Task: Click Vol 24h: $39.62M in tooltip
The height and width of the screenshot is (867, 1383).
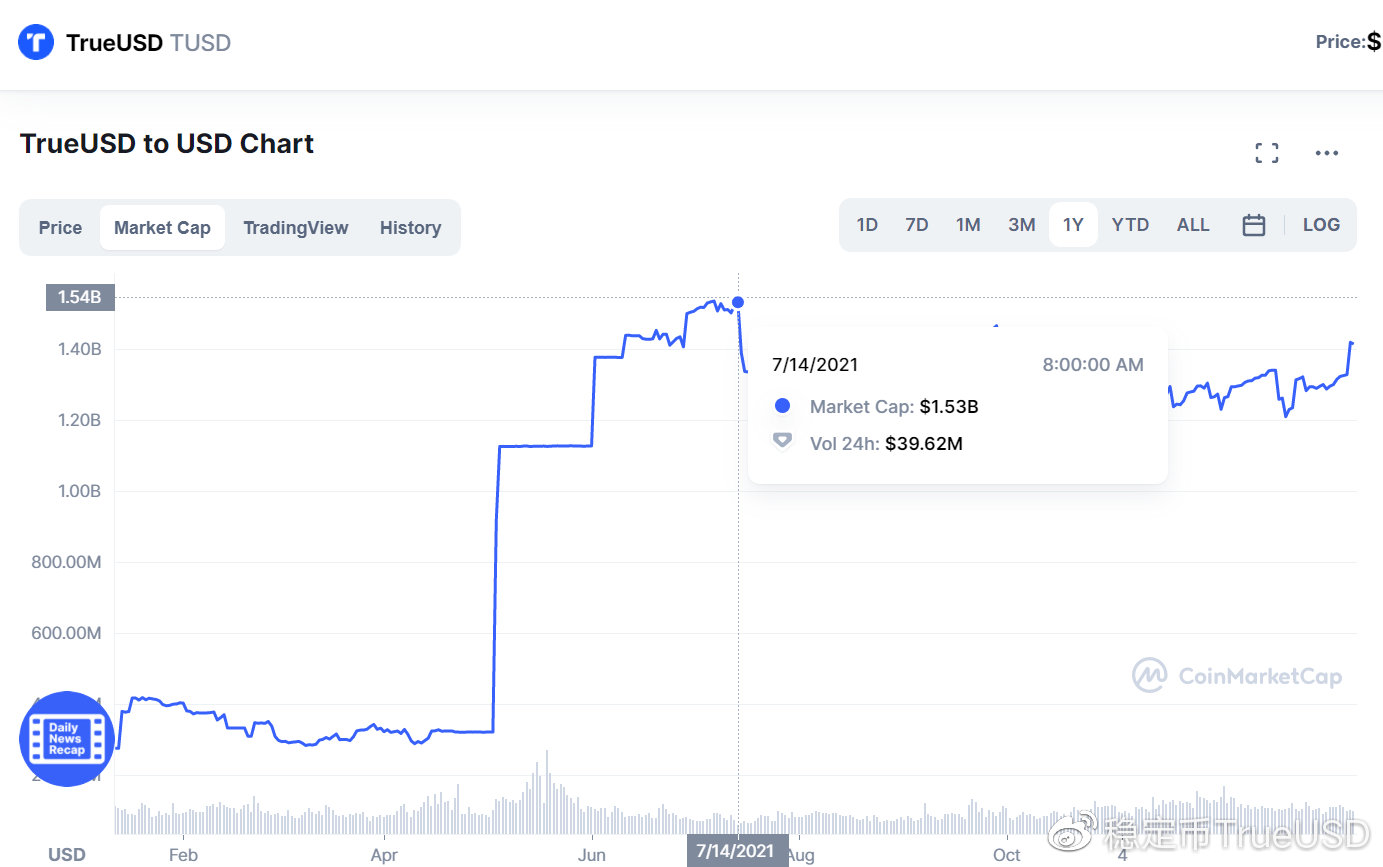Action: [x=886, y=443]
